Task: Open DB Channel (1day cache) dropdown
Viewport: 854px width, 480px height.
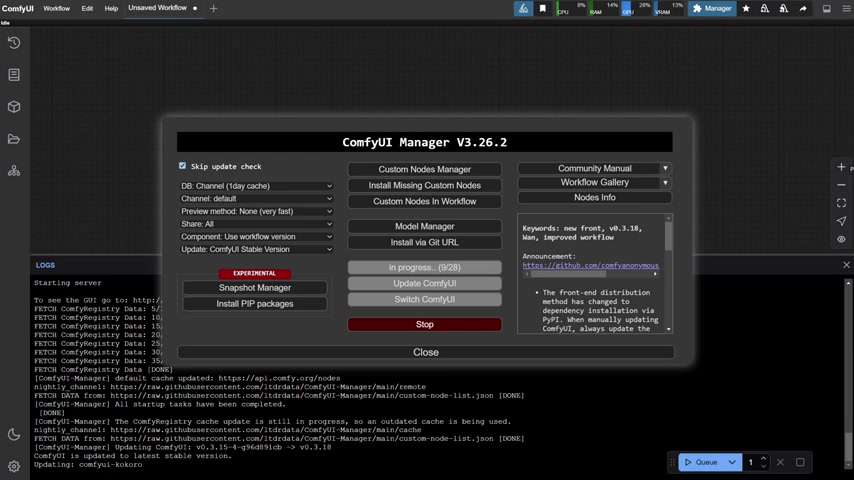Action: [x=256, y=186]
